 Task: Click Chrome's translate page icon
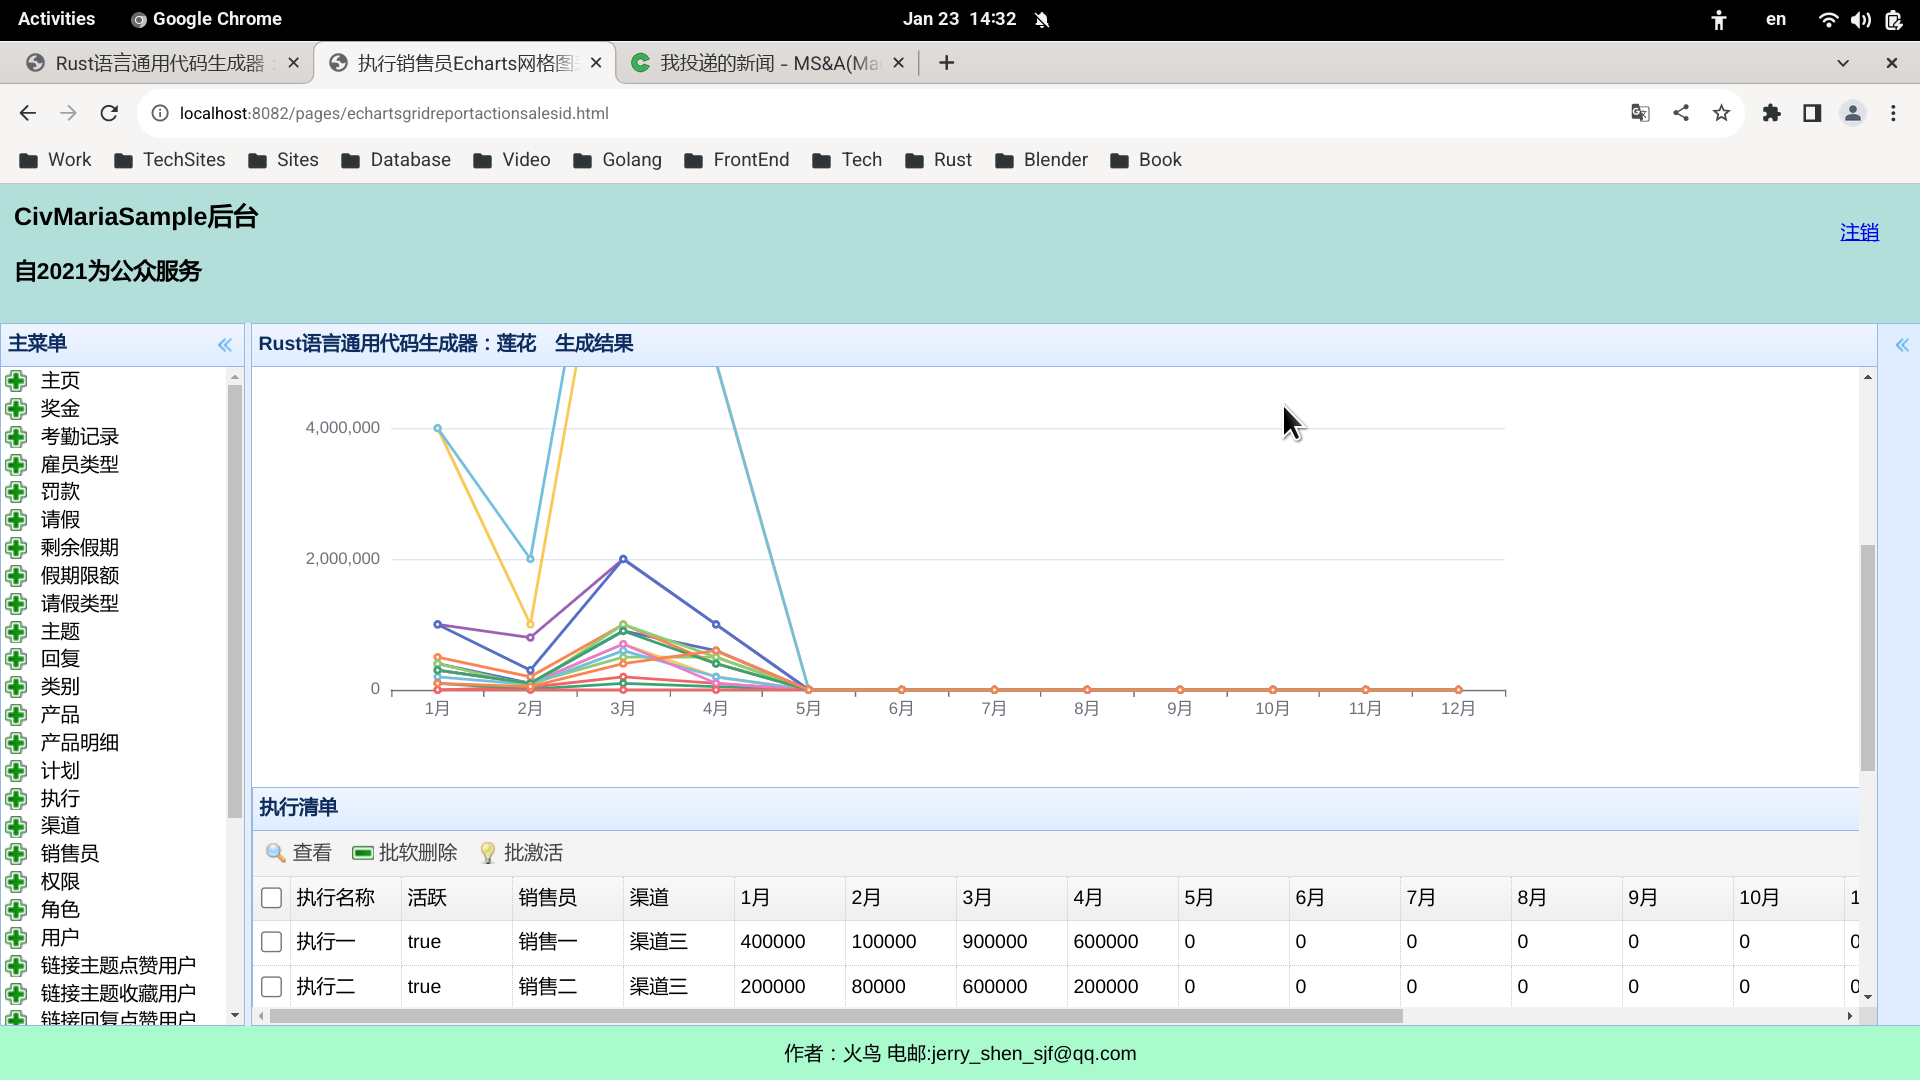pyautogui.click(x=1640, y=113)
